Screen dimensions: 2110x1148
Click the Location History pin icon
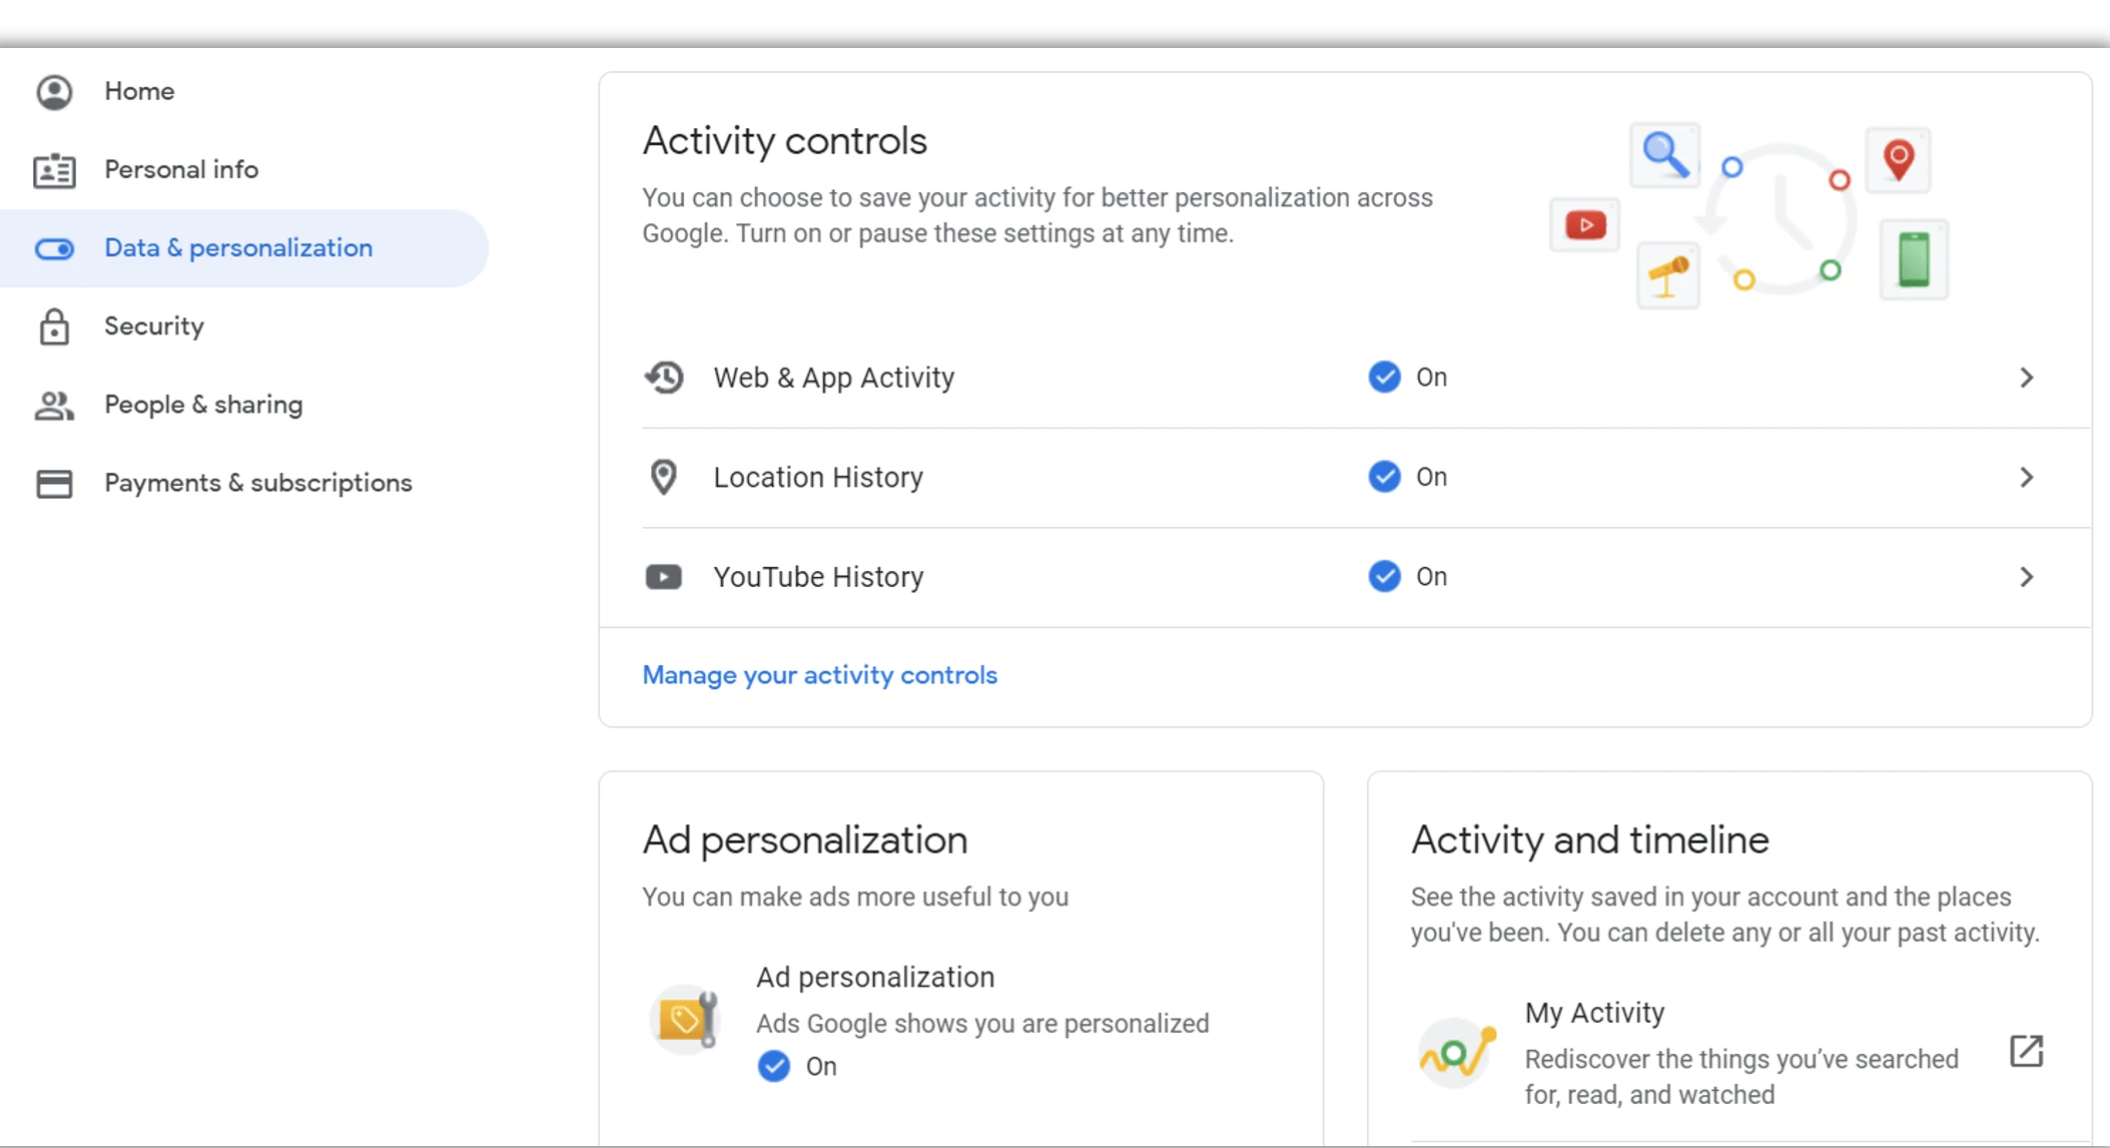664,477
